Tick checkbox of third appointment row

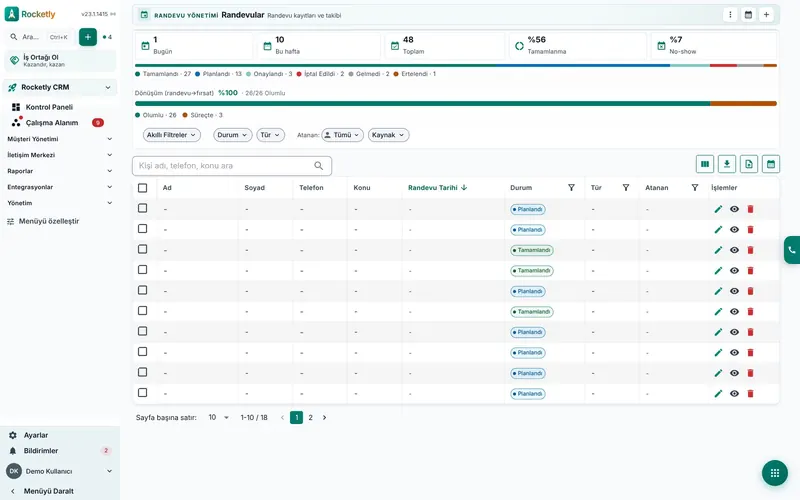coord(142,249)
